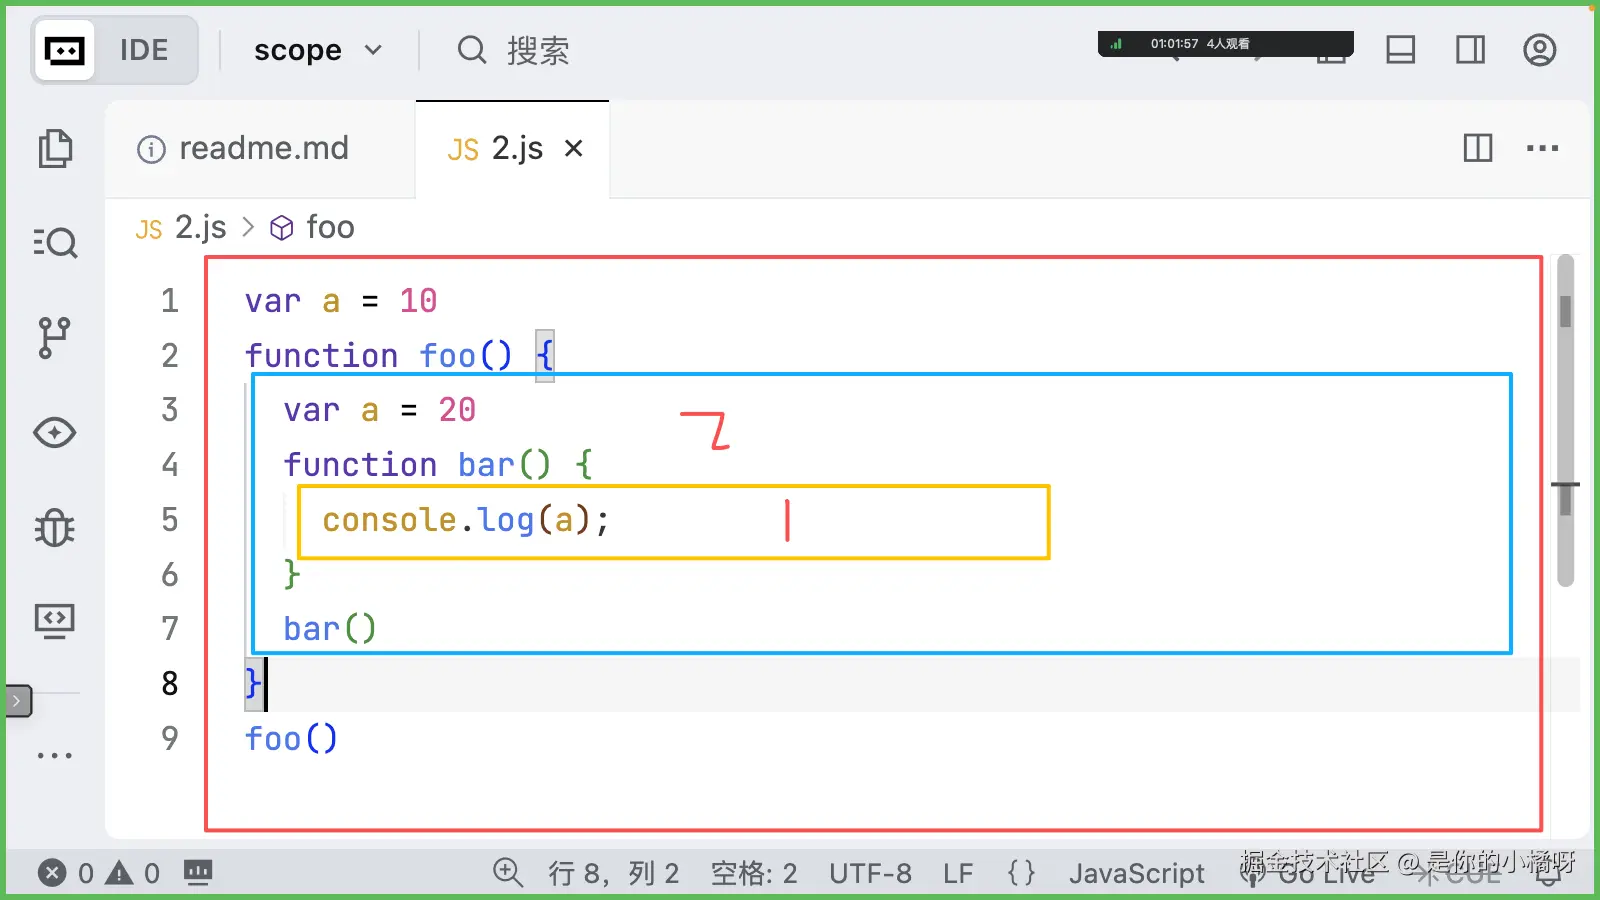The width and height of the screenshot is (1600, 900).
Task: Open the Search panel from the sidebar
Action: [x=55, y=242]
